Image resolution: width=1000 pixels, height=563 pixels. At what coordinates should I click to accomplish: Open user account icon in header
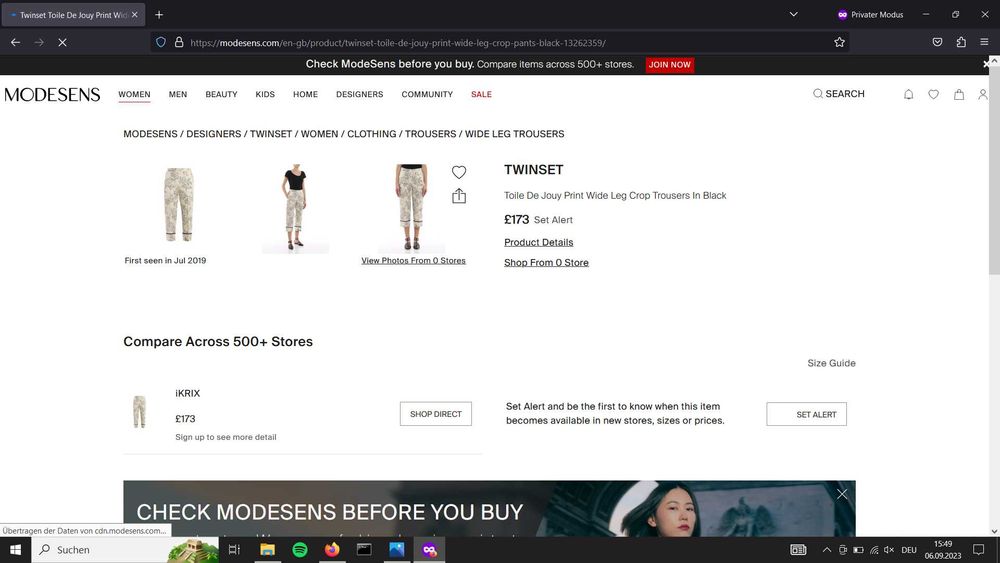pyautogui.click(x=983, y=94)
